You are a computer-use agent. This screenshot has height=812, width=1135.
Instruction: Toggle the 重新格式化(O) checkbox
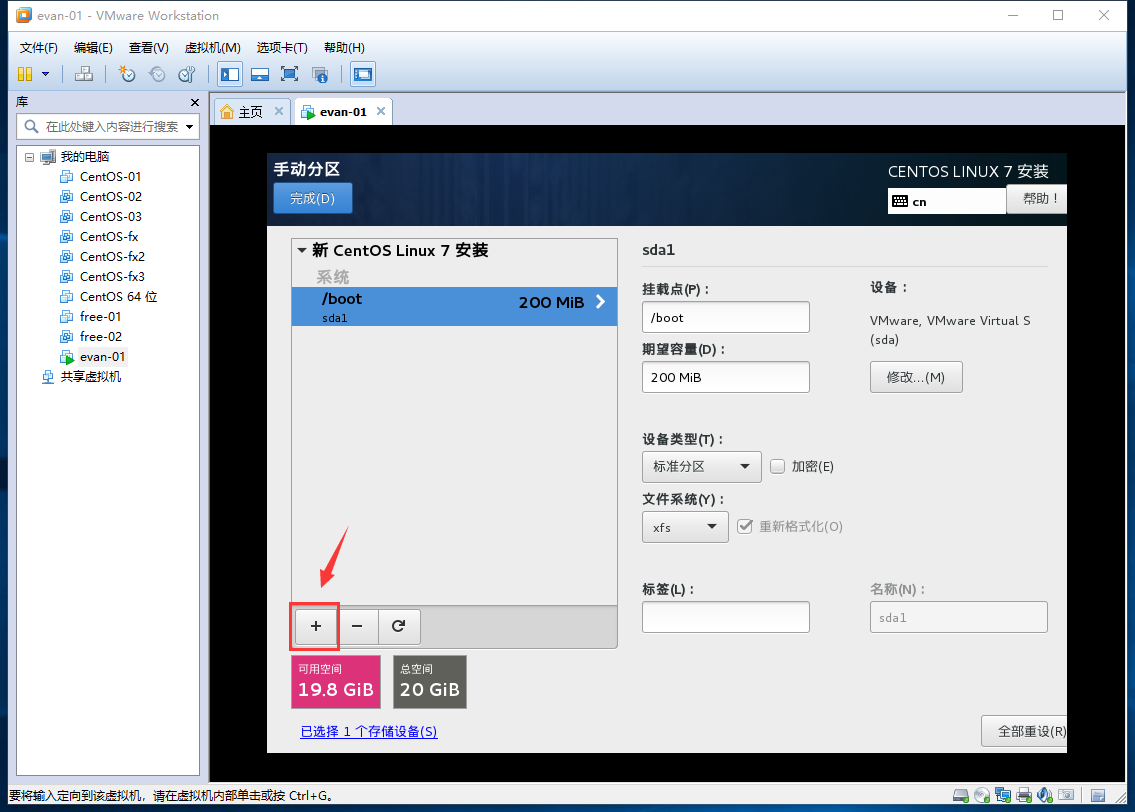pos(745,526)
